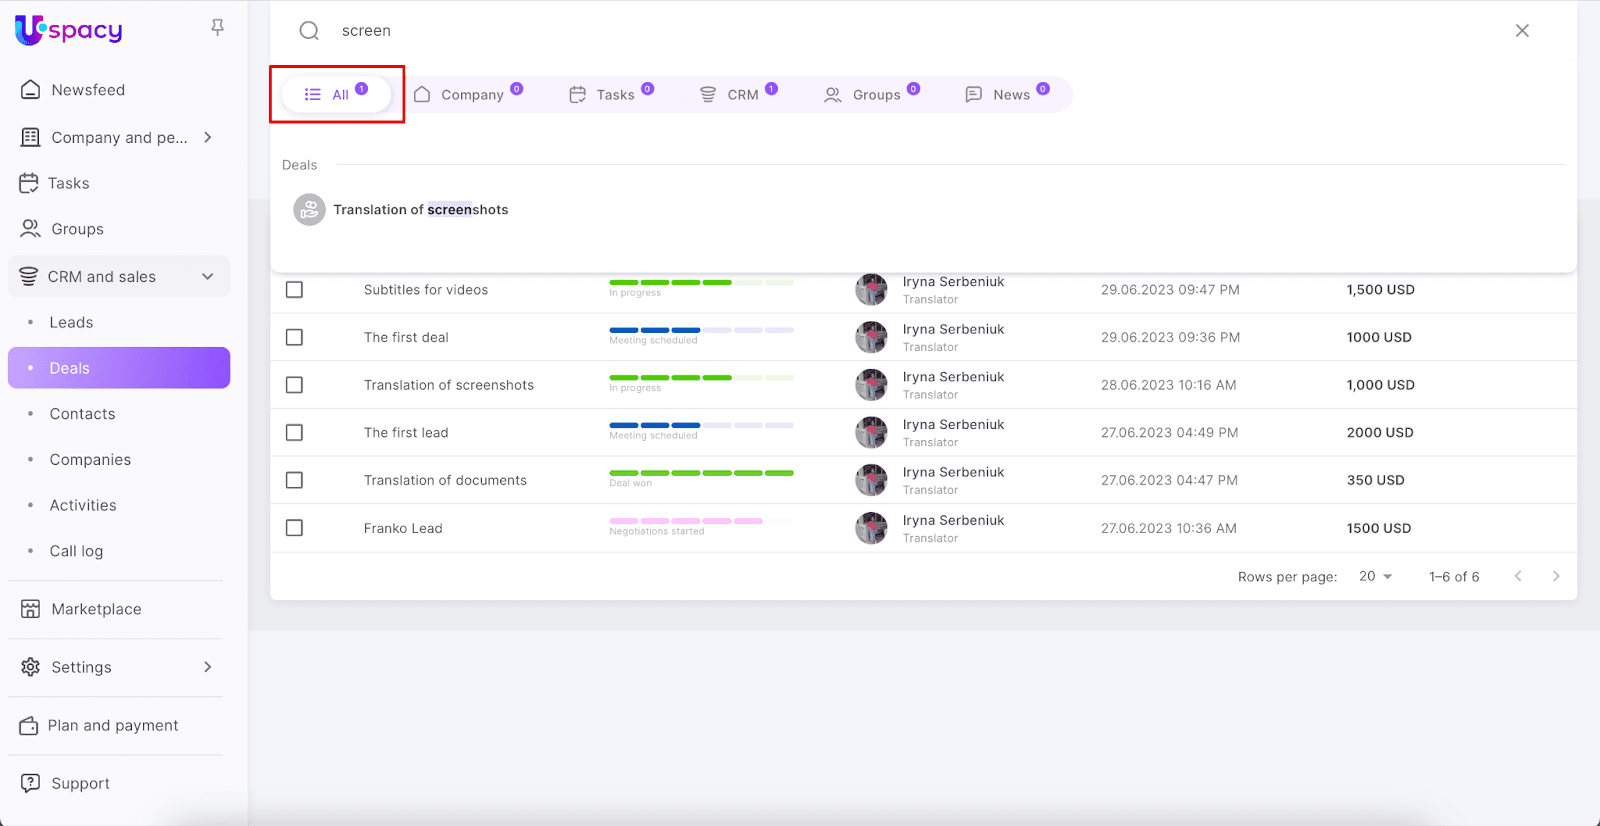The width and height of the screenshot is (1600, 826).
Task: Click the Uspacy logo
Action: click(x=69, y=30)
